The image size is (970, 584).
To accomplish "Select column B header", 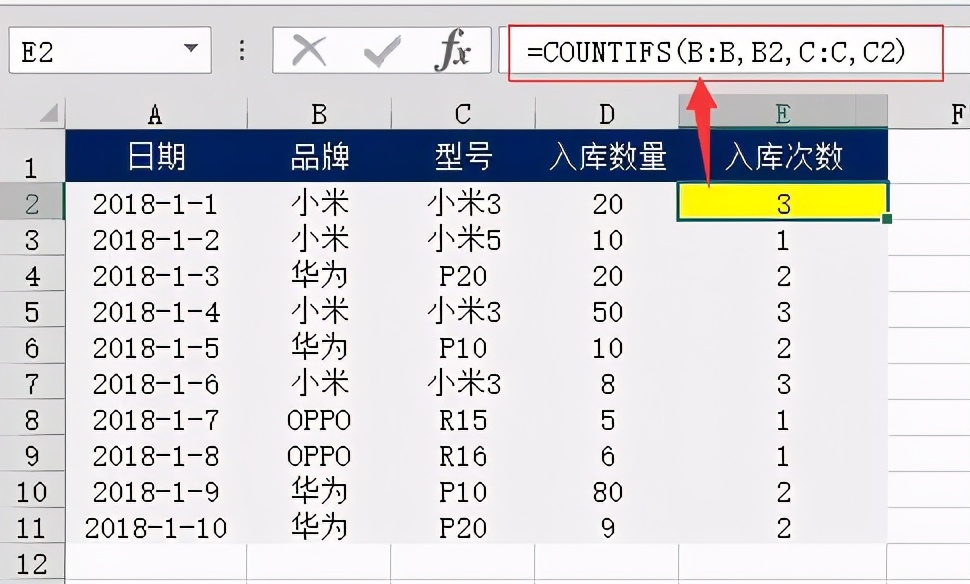I will (319, 114).
